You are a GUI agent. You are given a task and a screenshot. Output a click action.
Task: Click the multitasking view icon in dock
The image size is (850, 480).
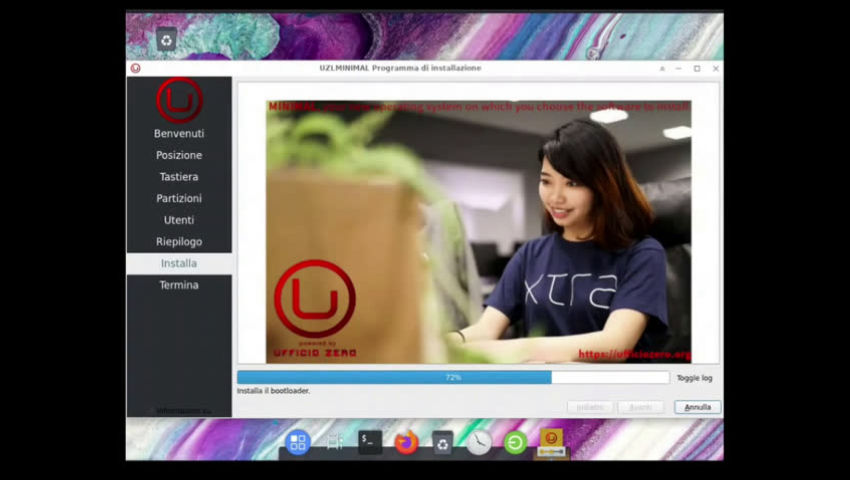point(334,442)
